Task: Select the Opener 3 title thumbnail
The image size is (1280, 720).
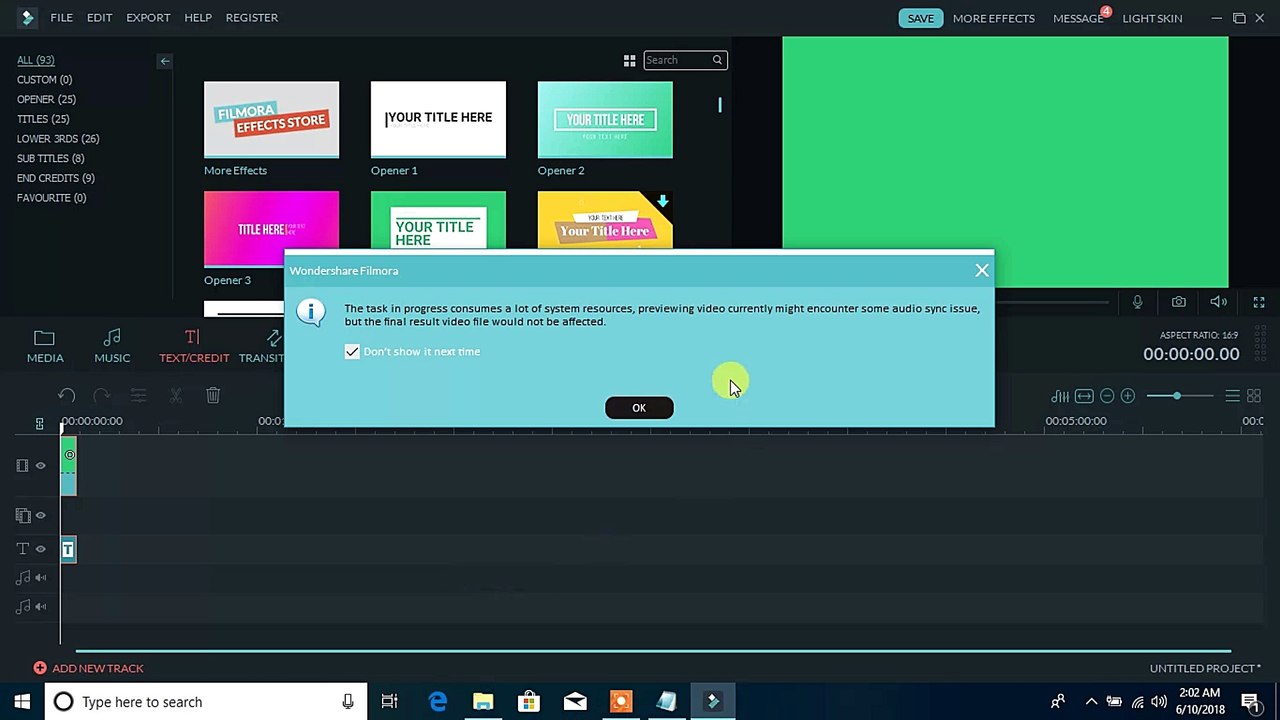Action: pyautogui.click(x=271, y=230)
